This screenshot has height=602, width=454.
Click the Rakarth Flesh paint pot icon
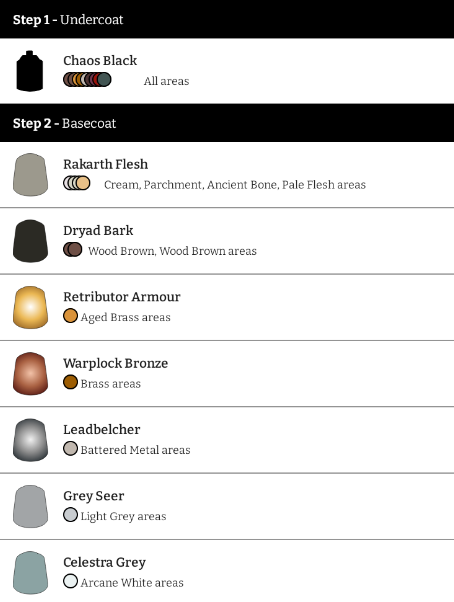coord(30,175)
